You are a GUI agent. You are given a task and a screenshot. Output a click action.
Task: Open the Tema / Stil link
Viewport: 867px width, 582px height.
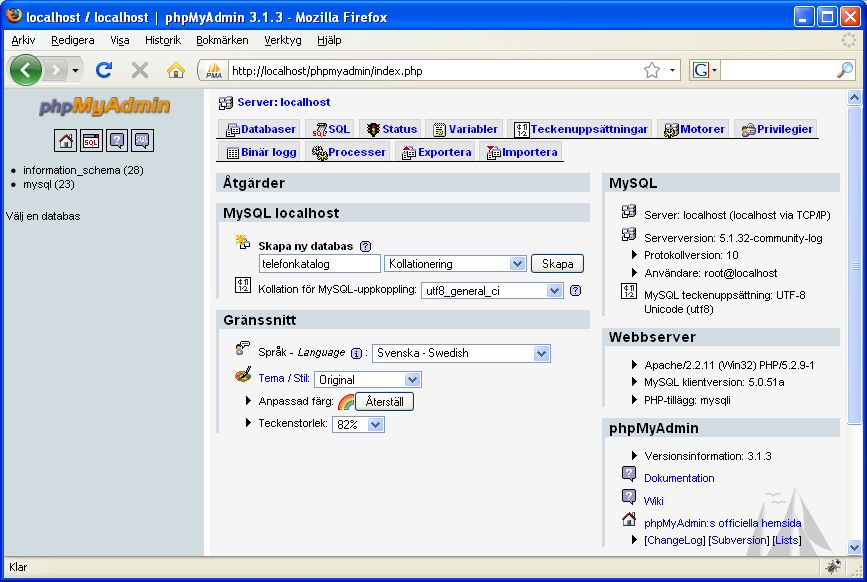[x=283, y=378]
